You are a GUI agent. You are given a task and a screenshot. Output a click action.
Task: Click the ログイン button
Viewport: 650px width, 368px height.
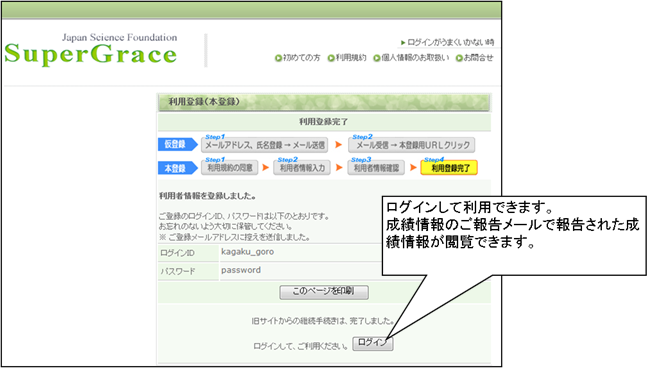coord(372,343)
